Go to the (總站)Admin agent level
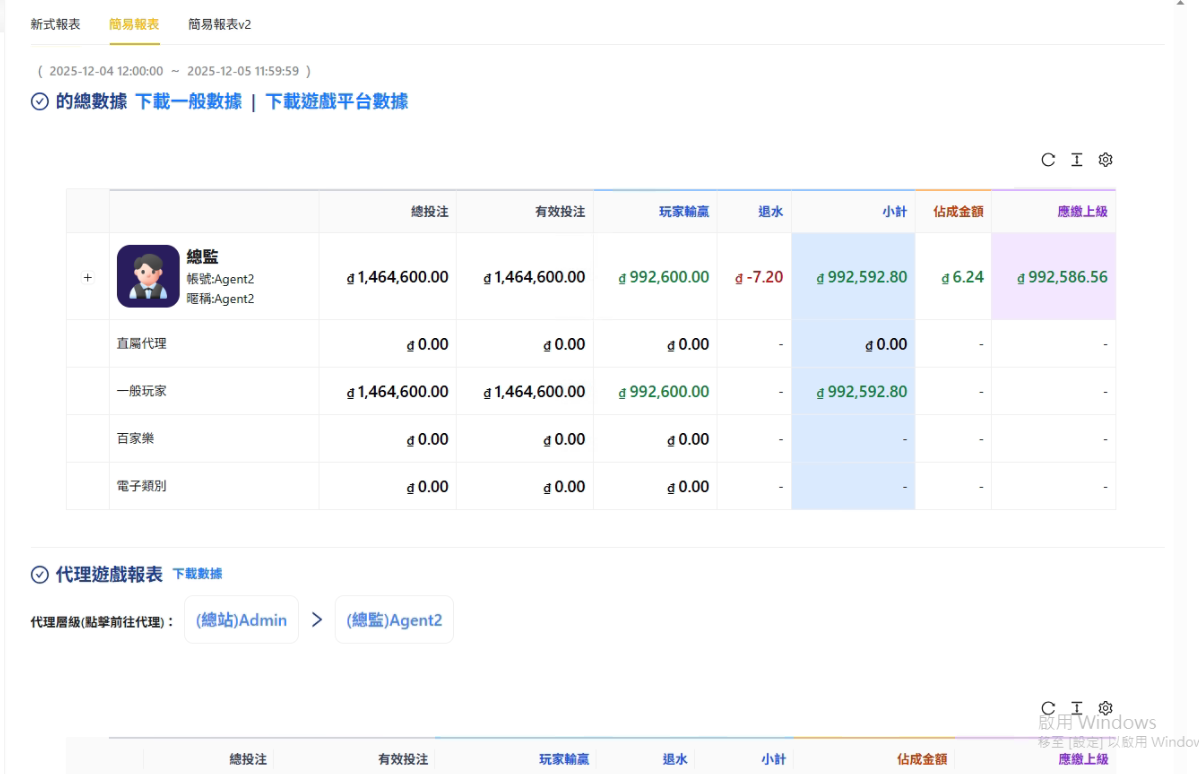1199x774 pixels. 241,620
